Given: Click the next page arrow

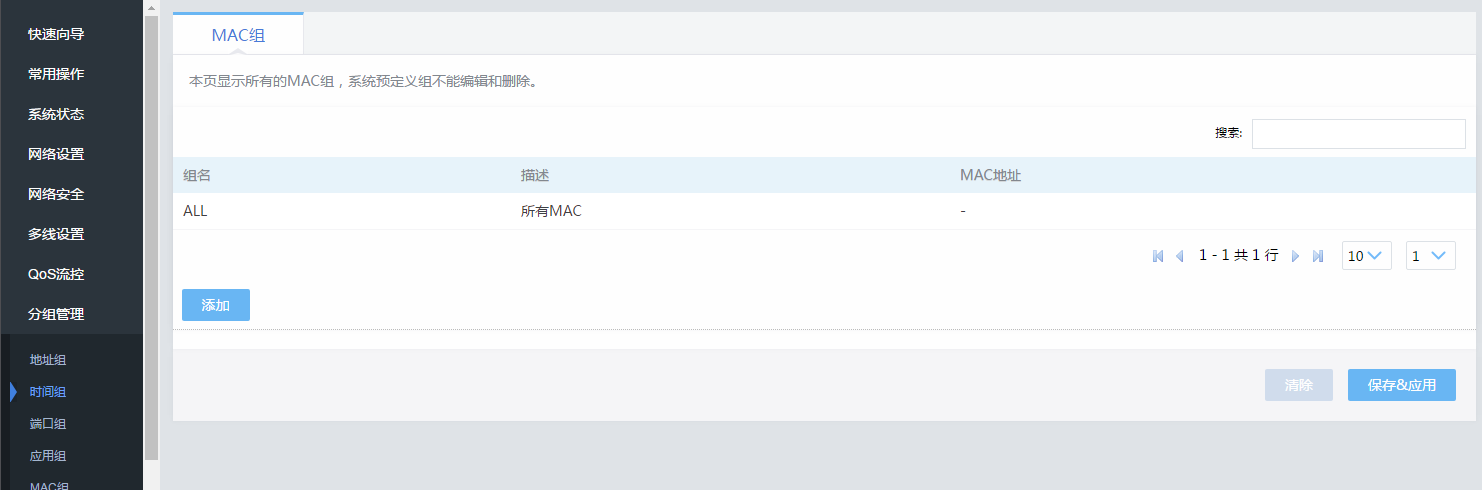Looking at the screenshot, I should pos(1296,256).
